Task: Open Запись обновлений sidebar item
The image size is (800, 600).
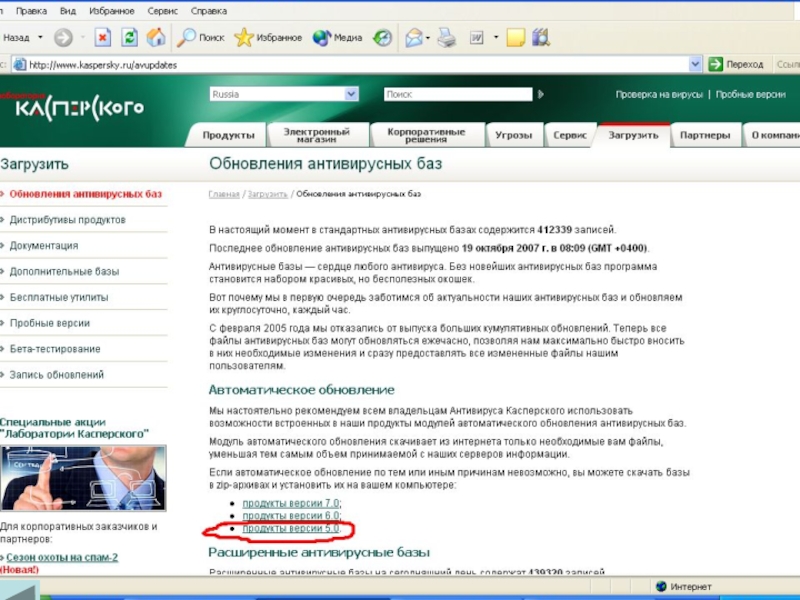Action: coord(56,374)
